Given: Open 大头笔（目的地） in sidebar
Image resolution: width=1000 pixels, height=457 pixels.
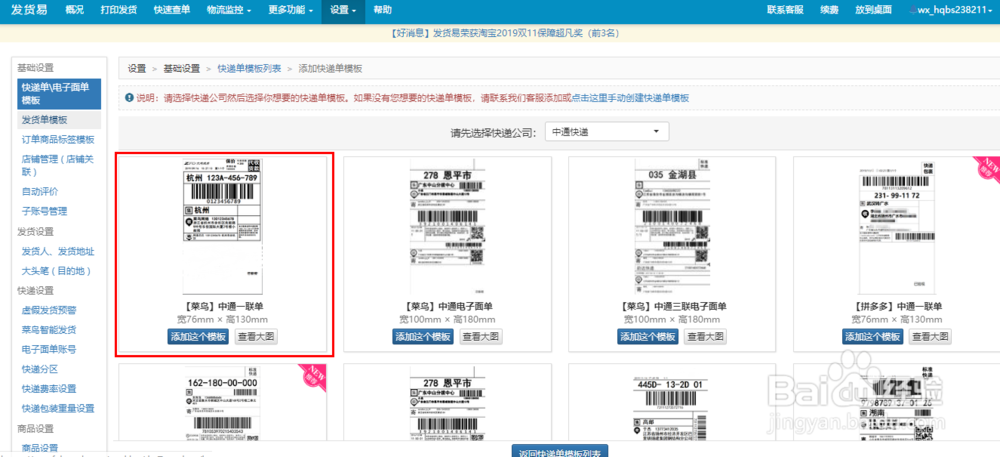Looking at the screenshot, I should tap(57, 271).
